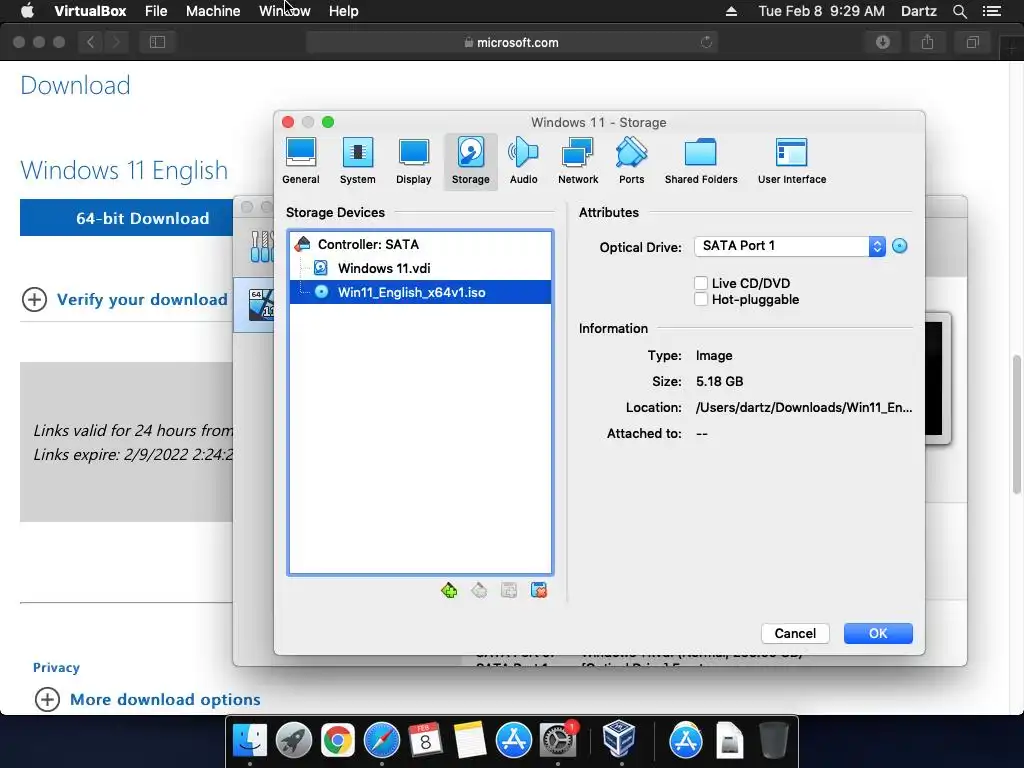Viewport: 1024px width, 768px height.
Task: Open the Privacy link on the Microsoft page
Action: (56, 667)
